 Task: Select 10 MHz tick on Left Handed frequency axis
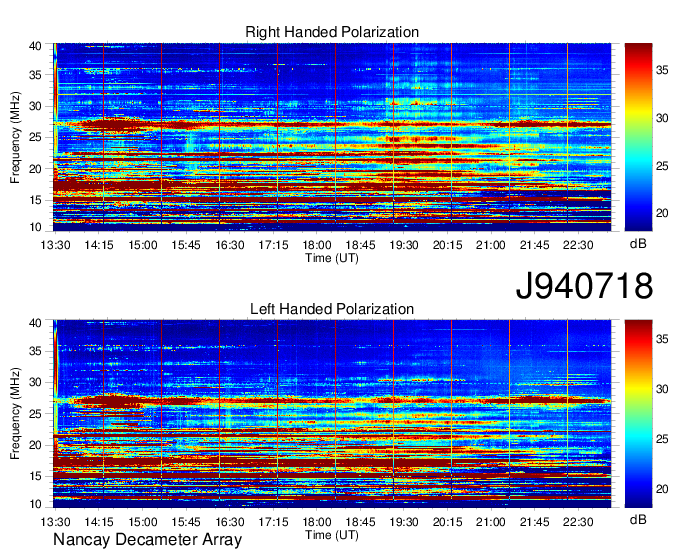pos(35,504)
